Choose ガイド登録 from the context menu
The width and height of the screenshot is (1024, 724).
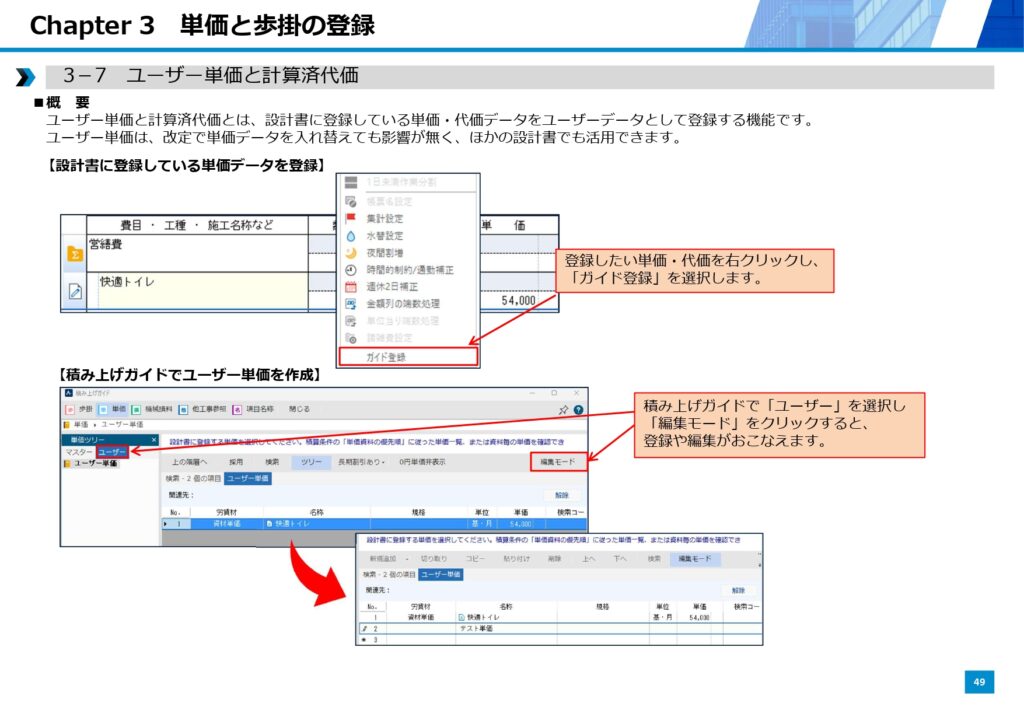[x=386, y=356]
